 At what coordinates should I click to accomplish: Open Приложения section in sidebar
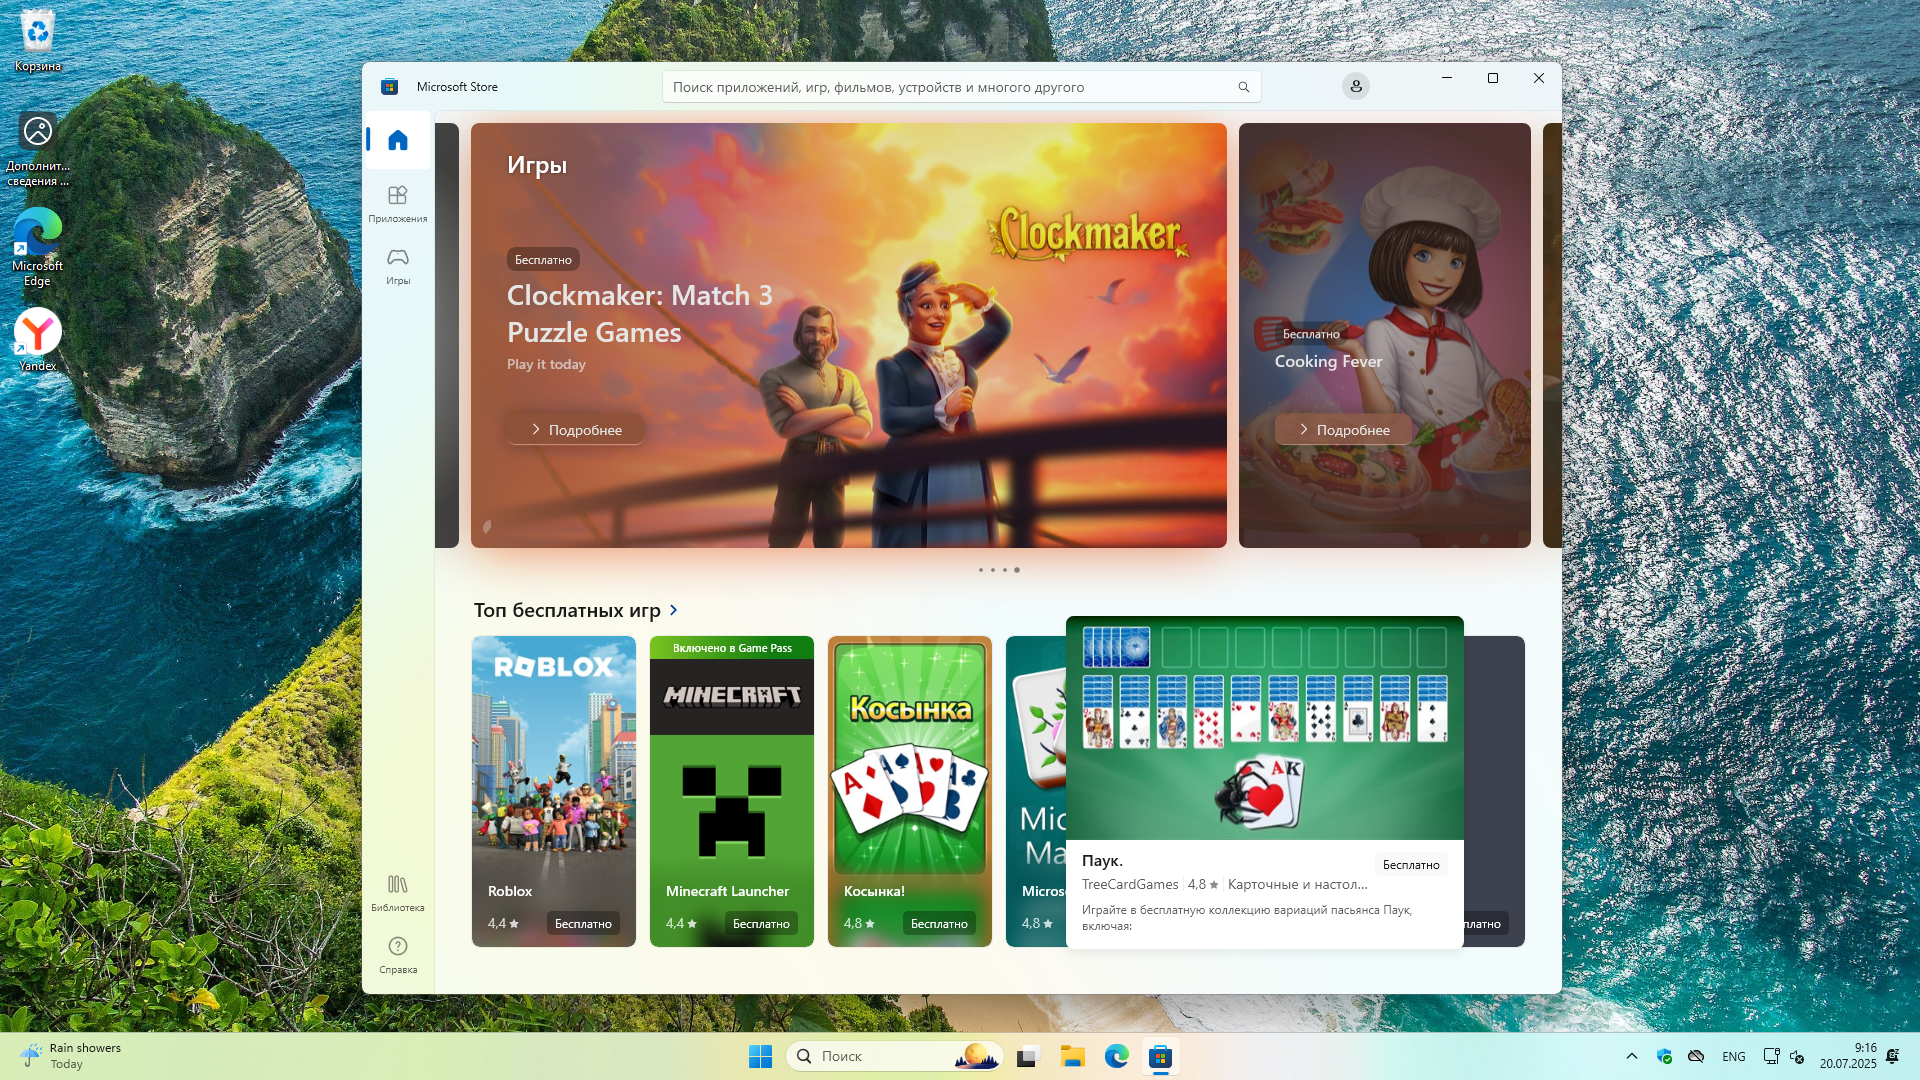(398, 203)
